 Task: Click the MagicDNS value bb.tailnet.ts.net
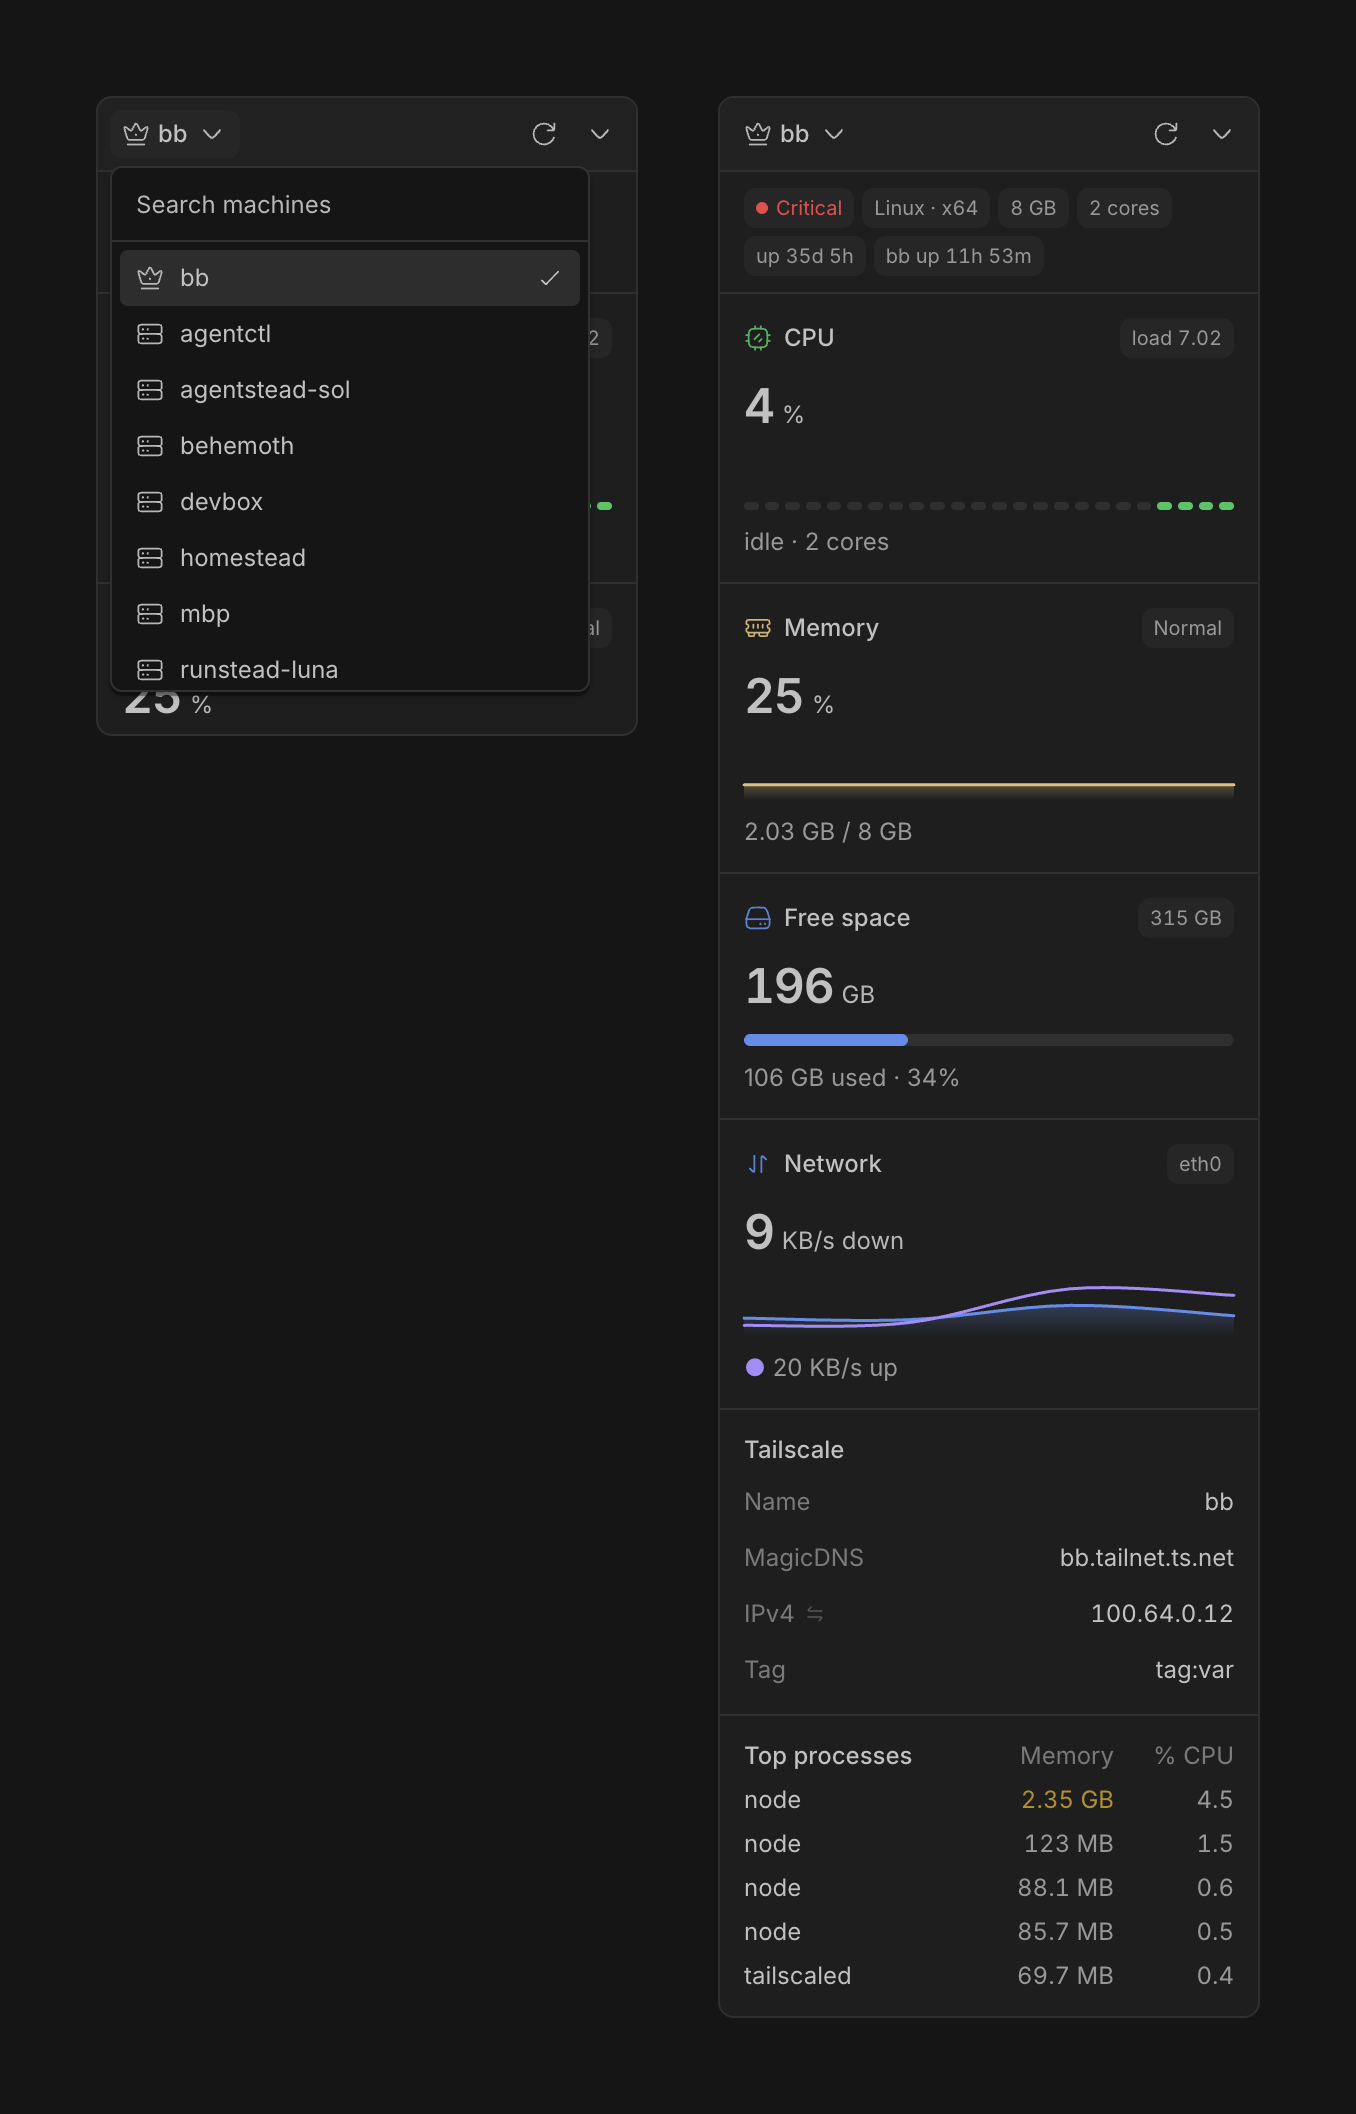point(1147,1558)
